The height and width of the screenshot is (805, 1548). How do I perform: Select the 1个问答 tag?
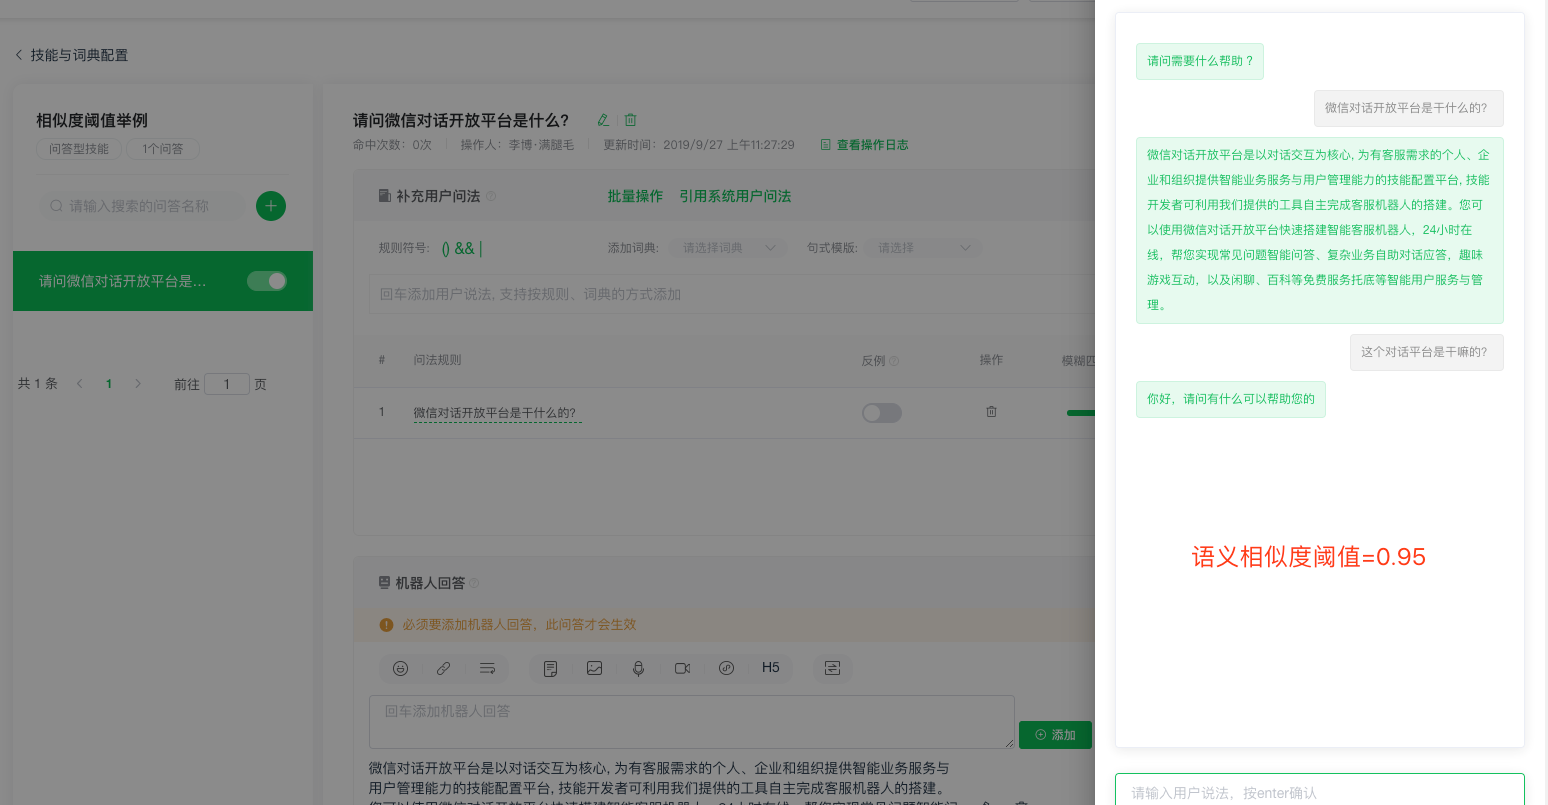[163, 149]
